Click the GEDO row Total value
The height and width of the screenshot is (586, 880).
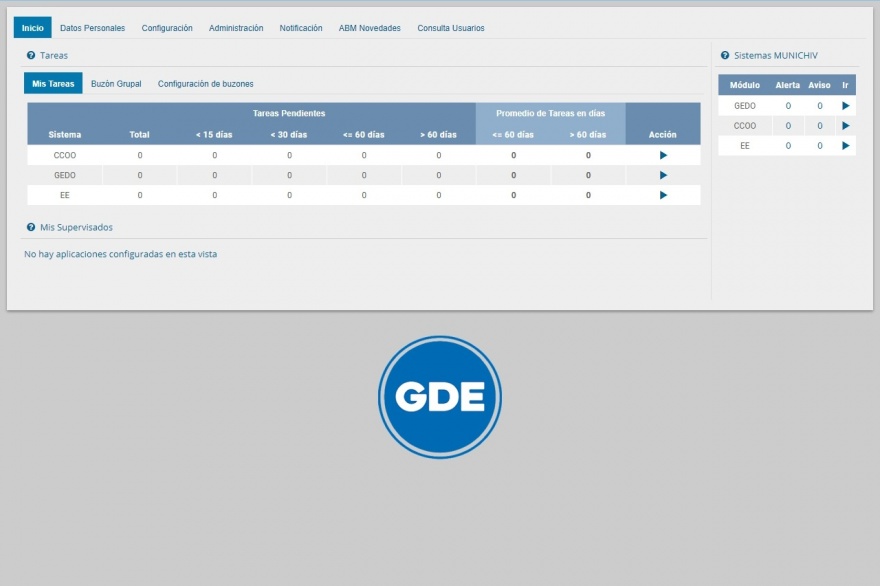[x=140, y=175]
